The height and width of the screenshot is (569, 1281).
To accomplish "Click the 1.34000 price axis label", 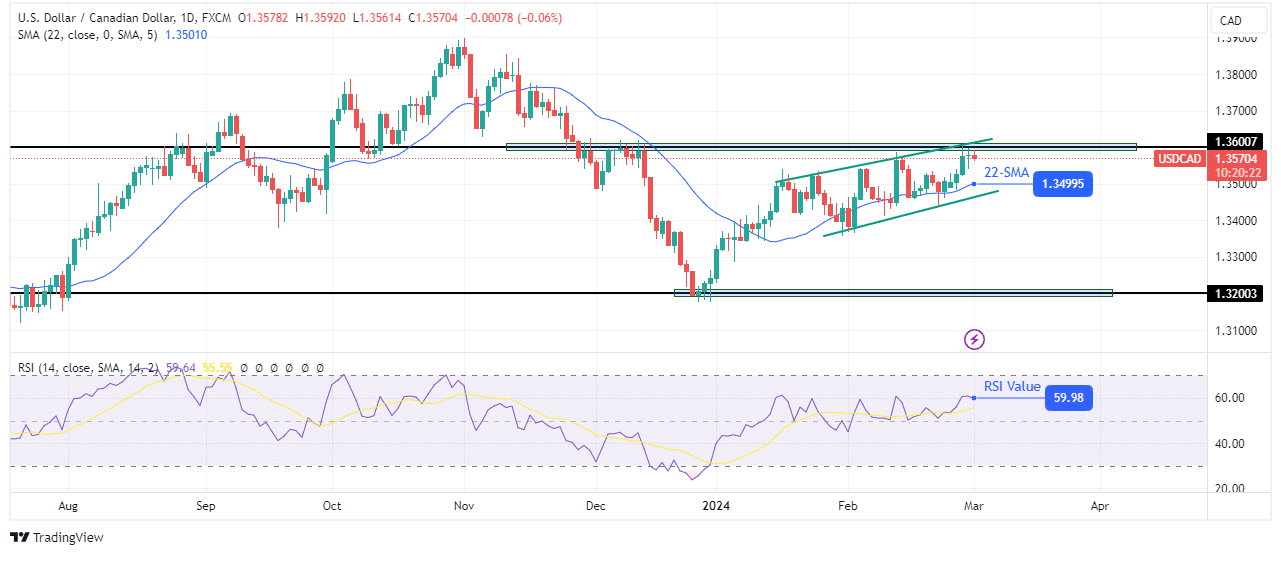I will 1236,221.
